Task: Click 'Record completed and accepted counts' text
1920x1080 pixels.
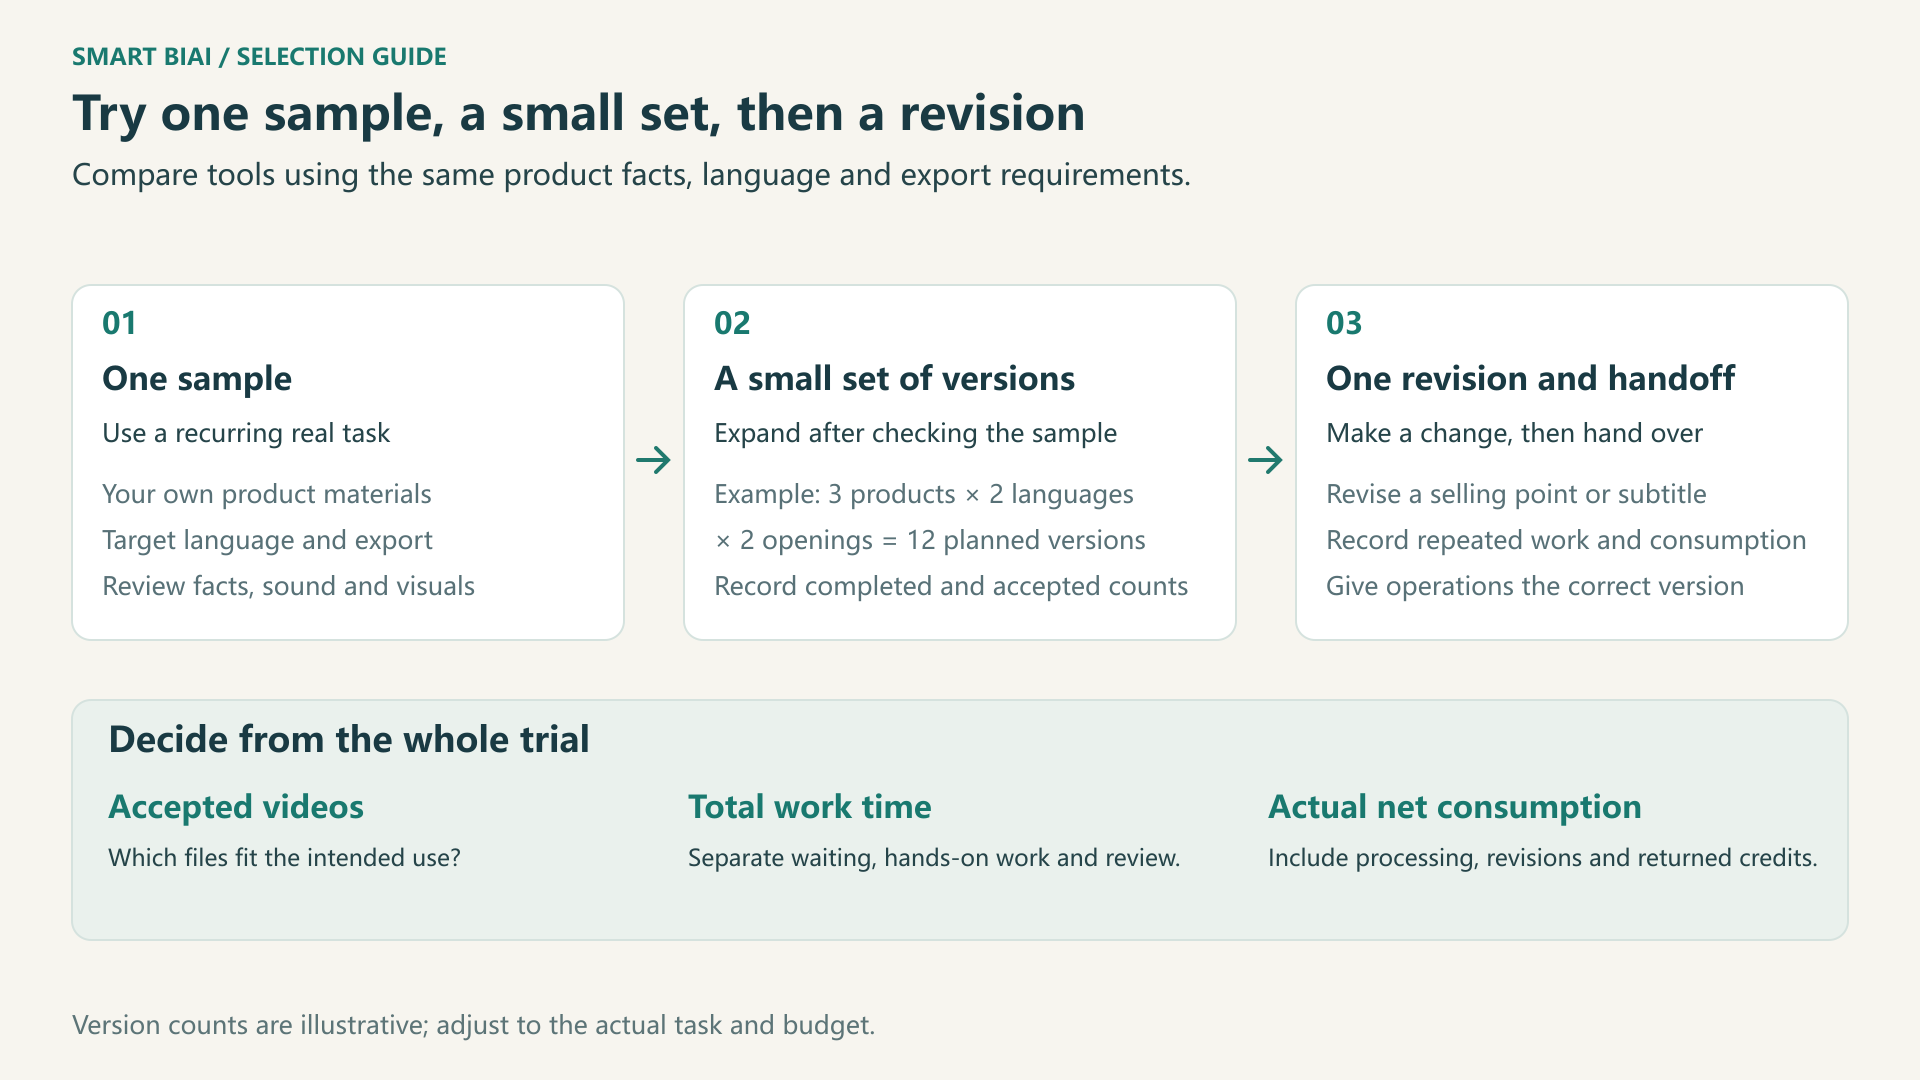Action: click(951, 586)
